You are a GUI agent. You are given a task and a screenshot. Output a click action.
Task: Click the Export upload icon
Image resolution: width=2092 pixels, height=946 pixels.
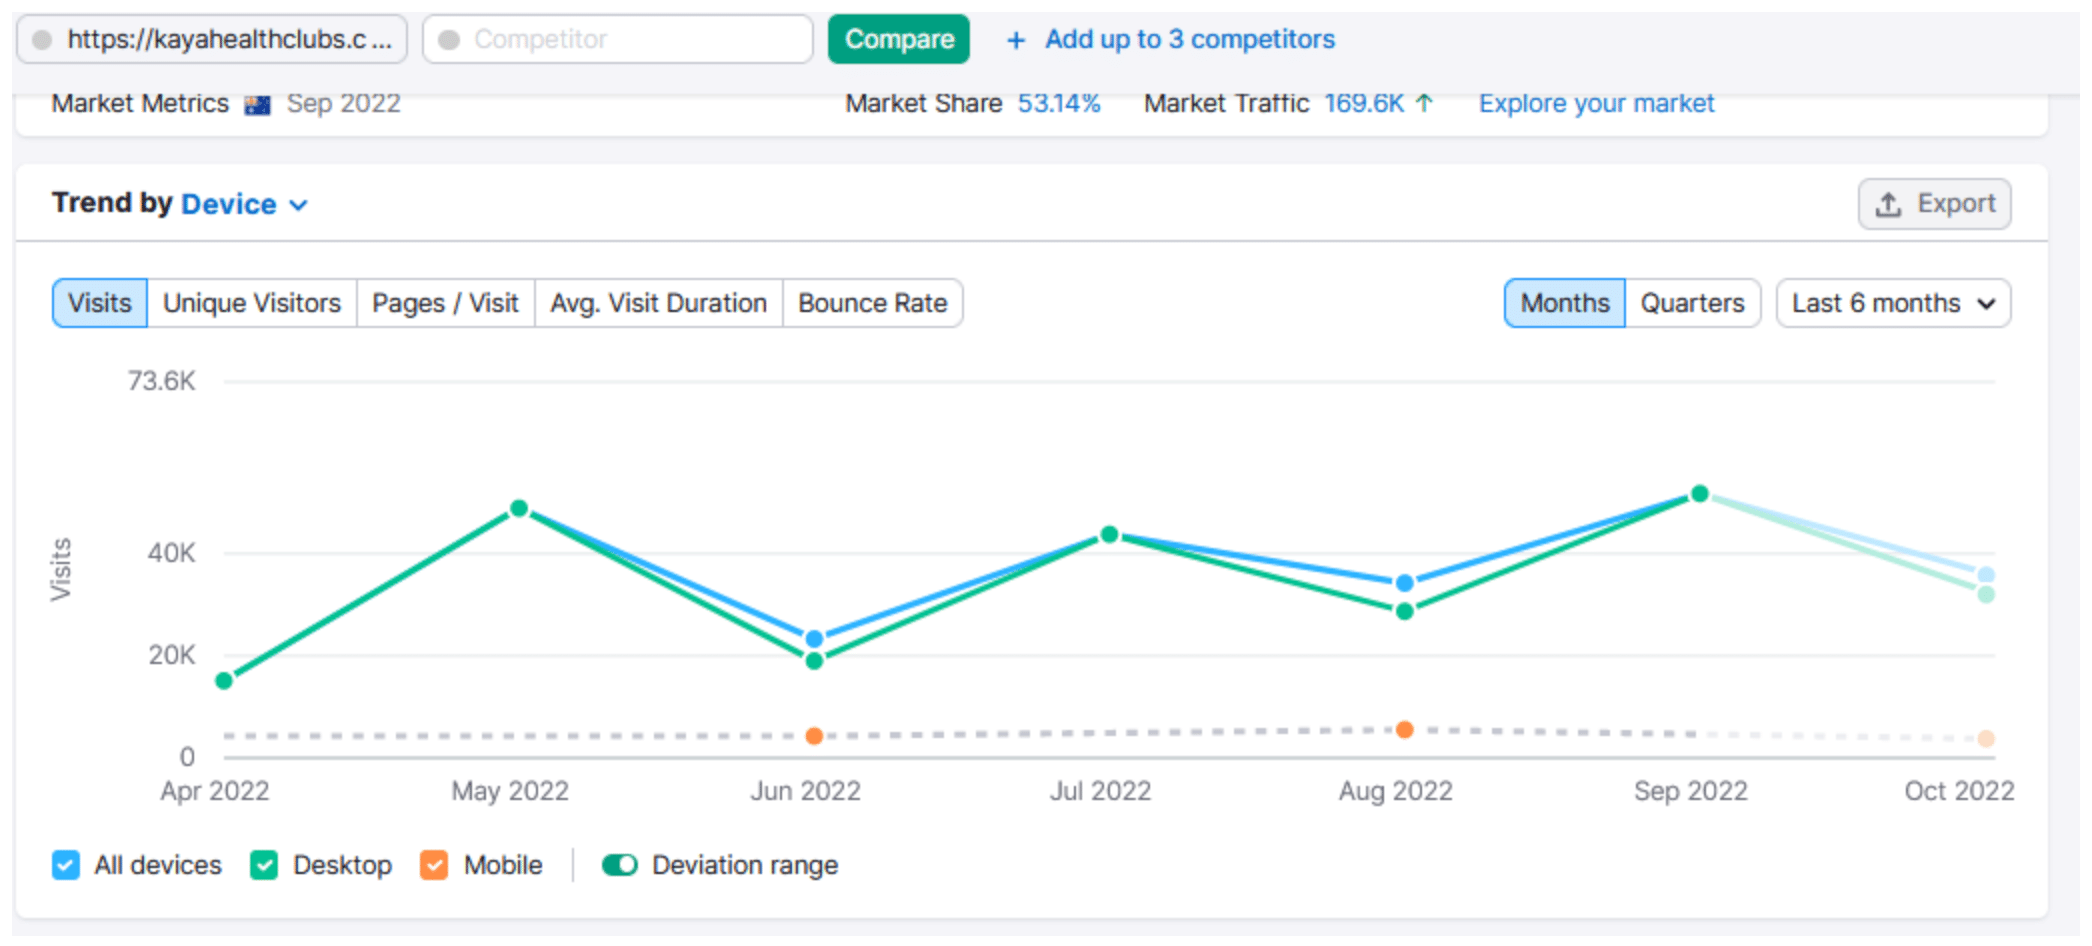1888,204
